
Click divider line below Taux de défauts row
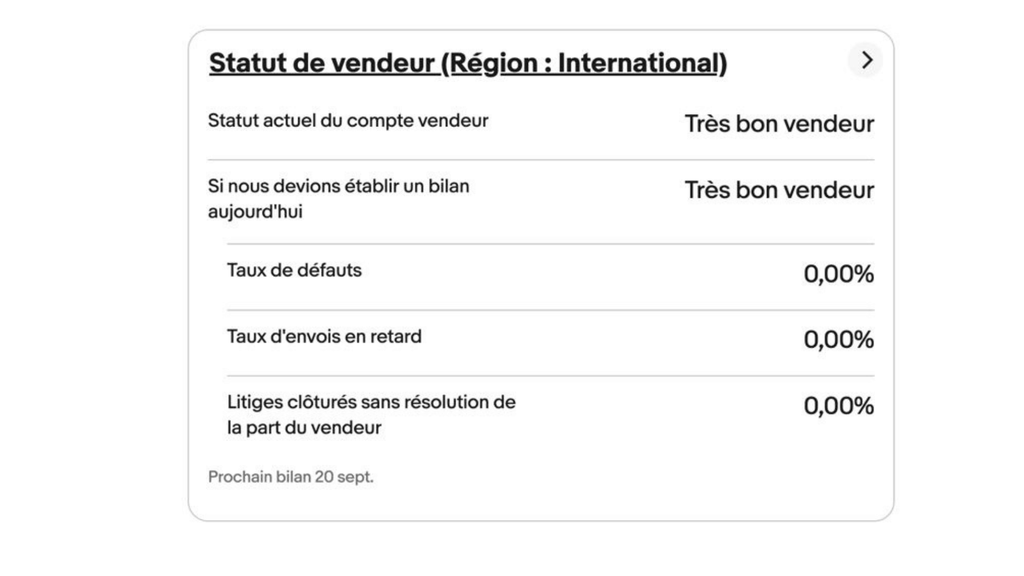click(x=550, y=310)
